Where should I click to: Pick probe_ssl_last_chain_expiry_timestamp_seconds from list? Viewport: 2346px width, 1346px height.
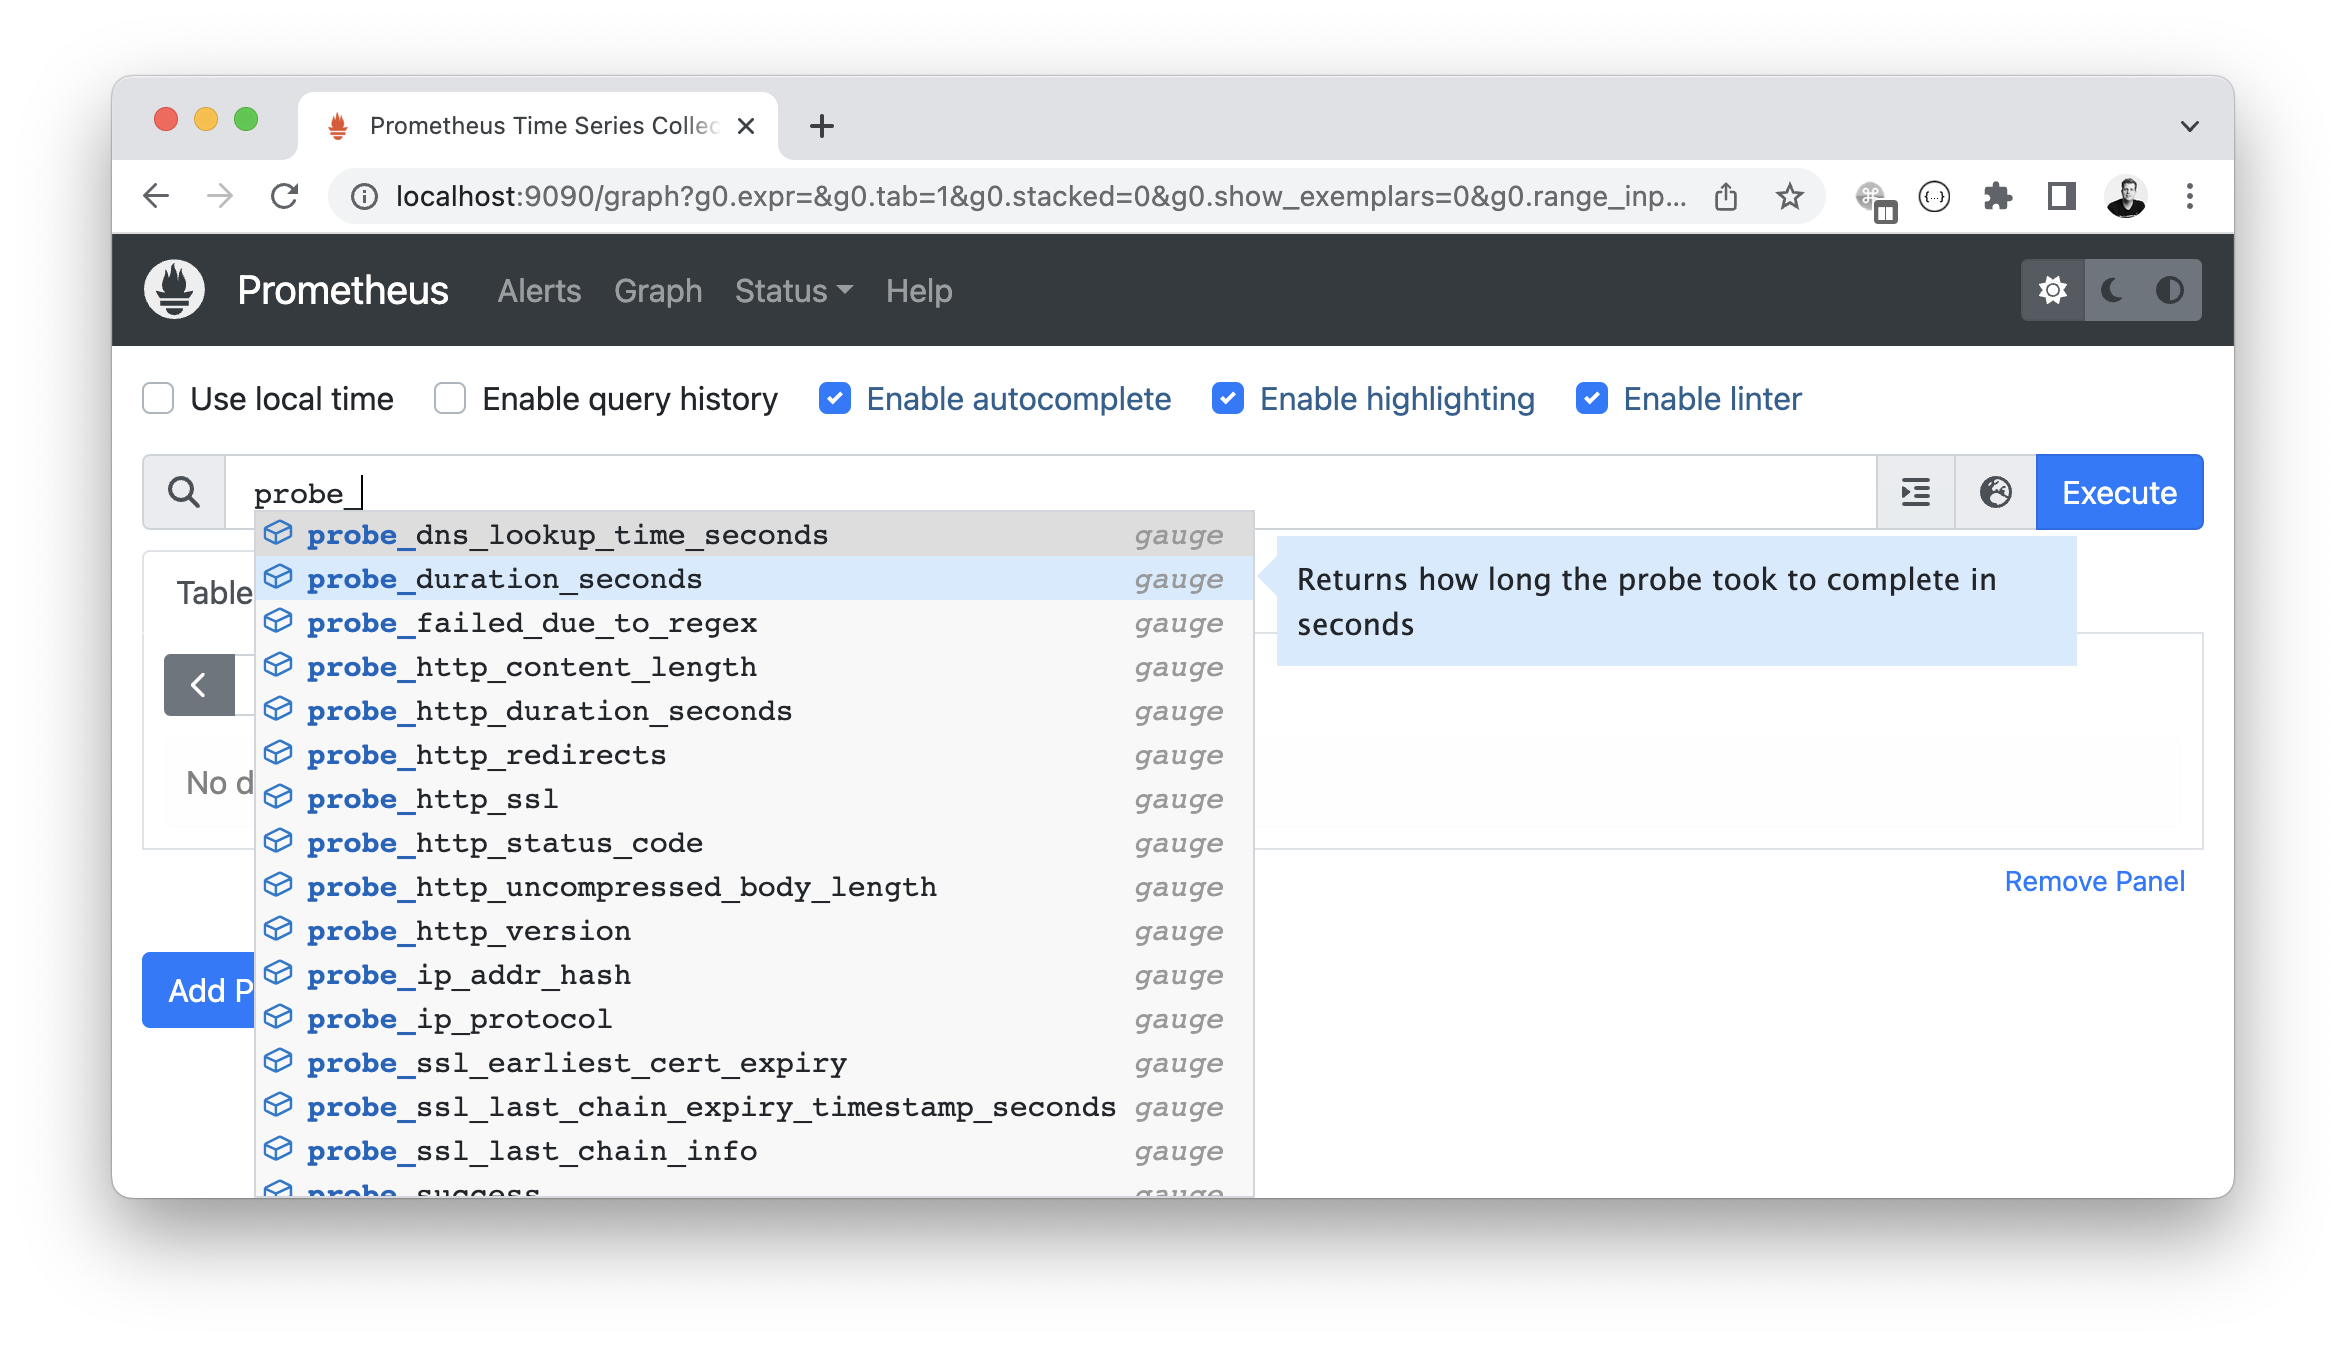pos(755,1107)
